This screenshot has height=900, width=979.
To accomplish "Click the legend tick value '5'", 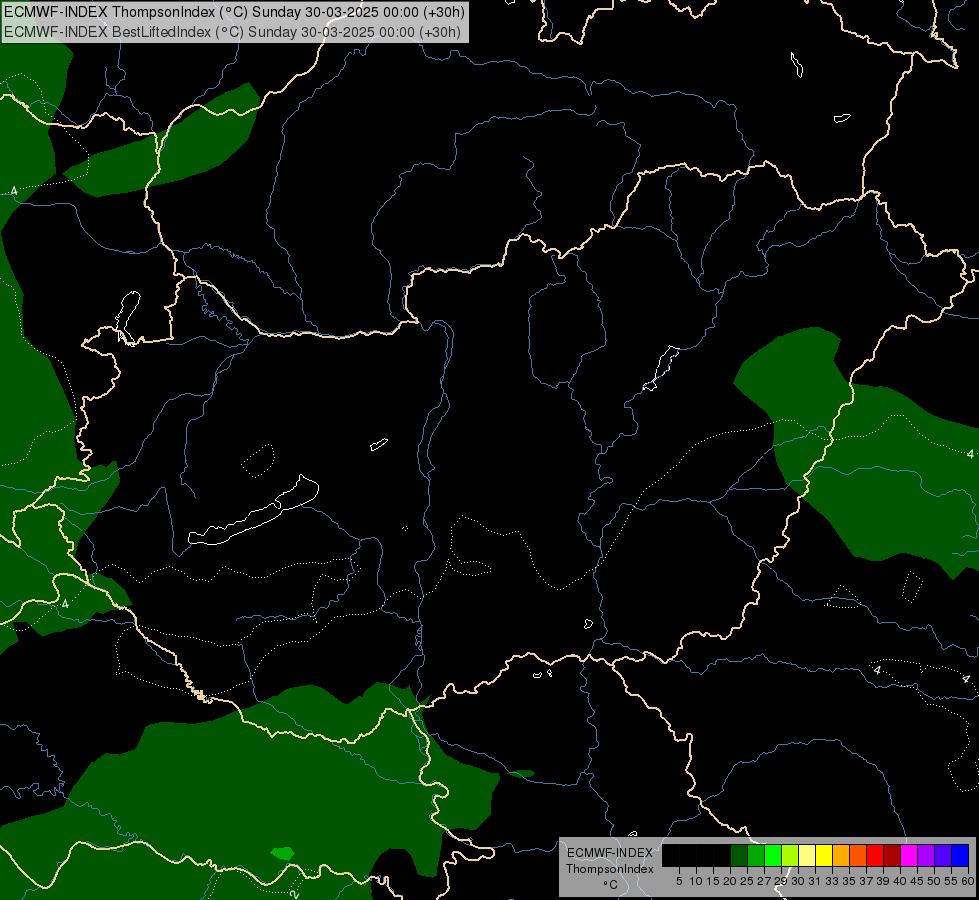I will click(x=679, y=881).
